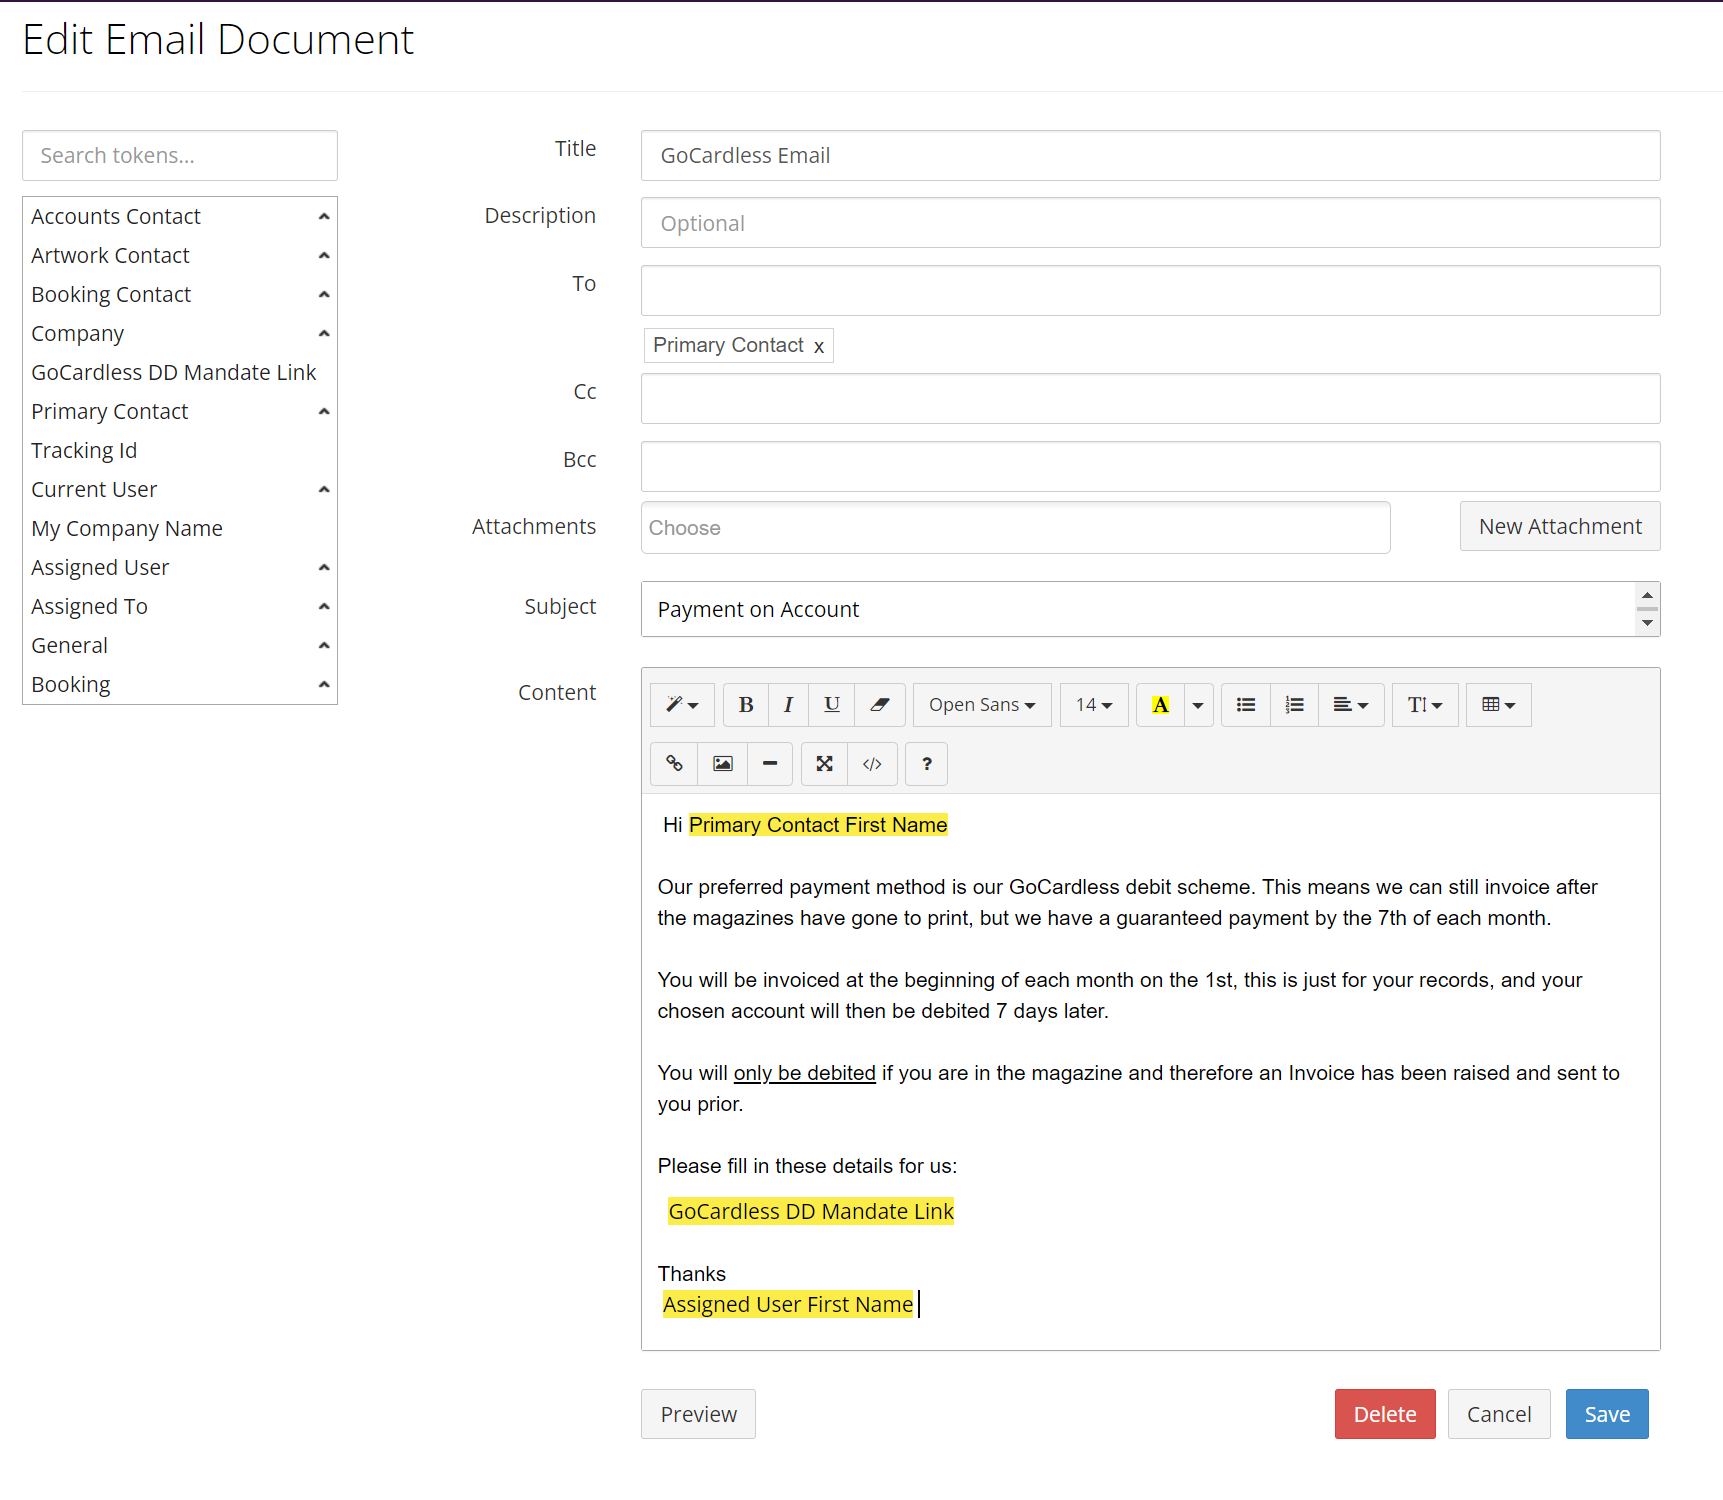Open the magic wand style dropdown
Screen dimensions: 1723x1500
point(682,705)
